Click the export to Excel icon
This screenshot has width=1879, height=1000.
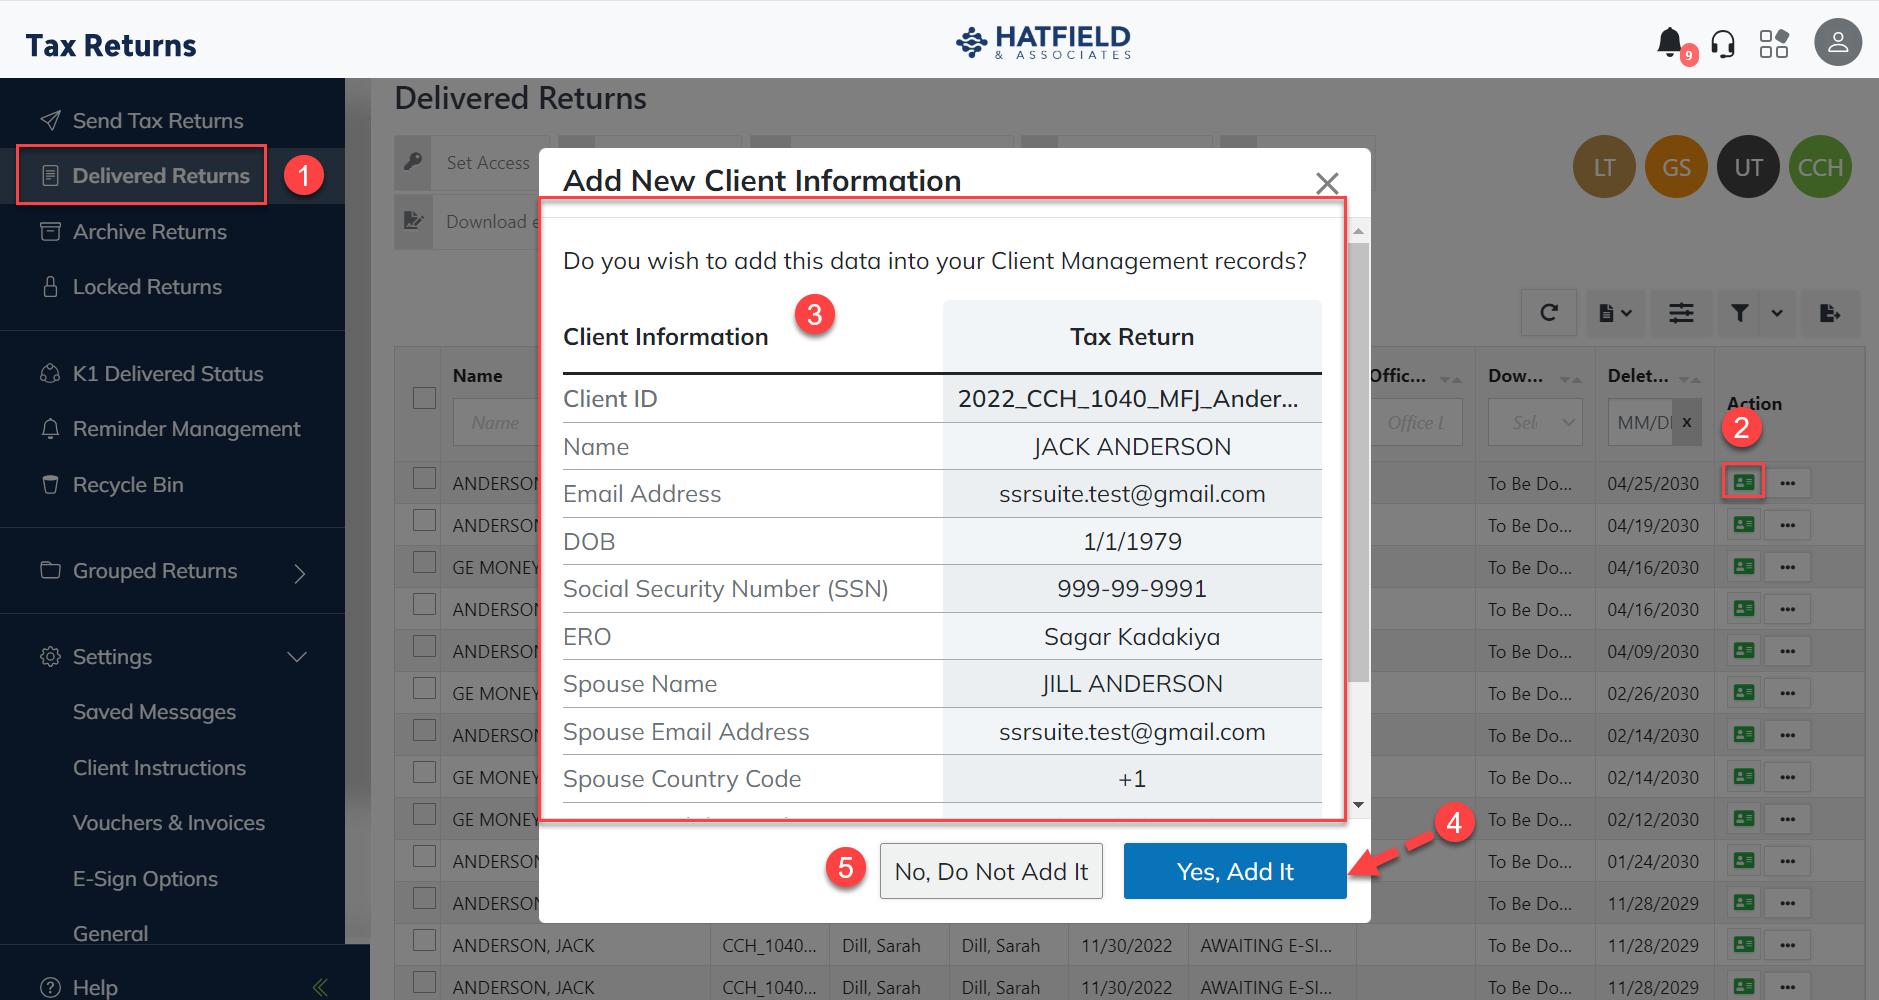1830,313
